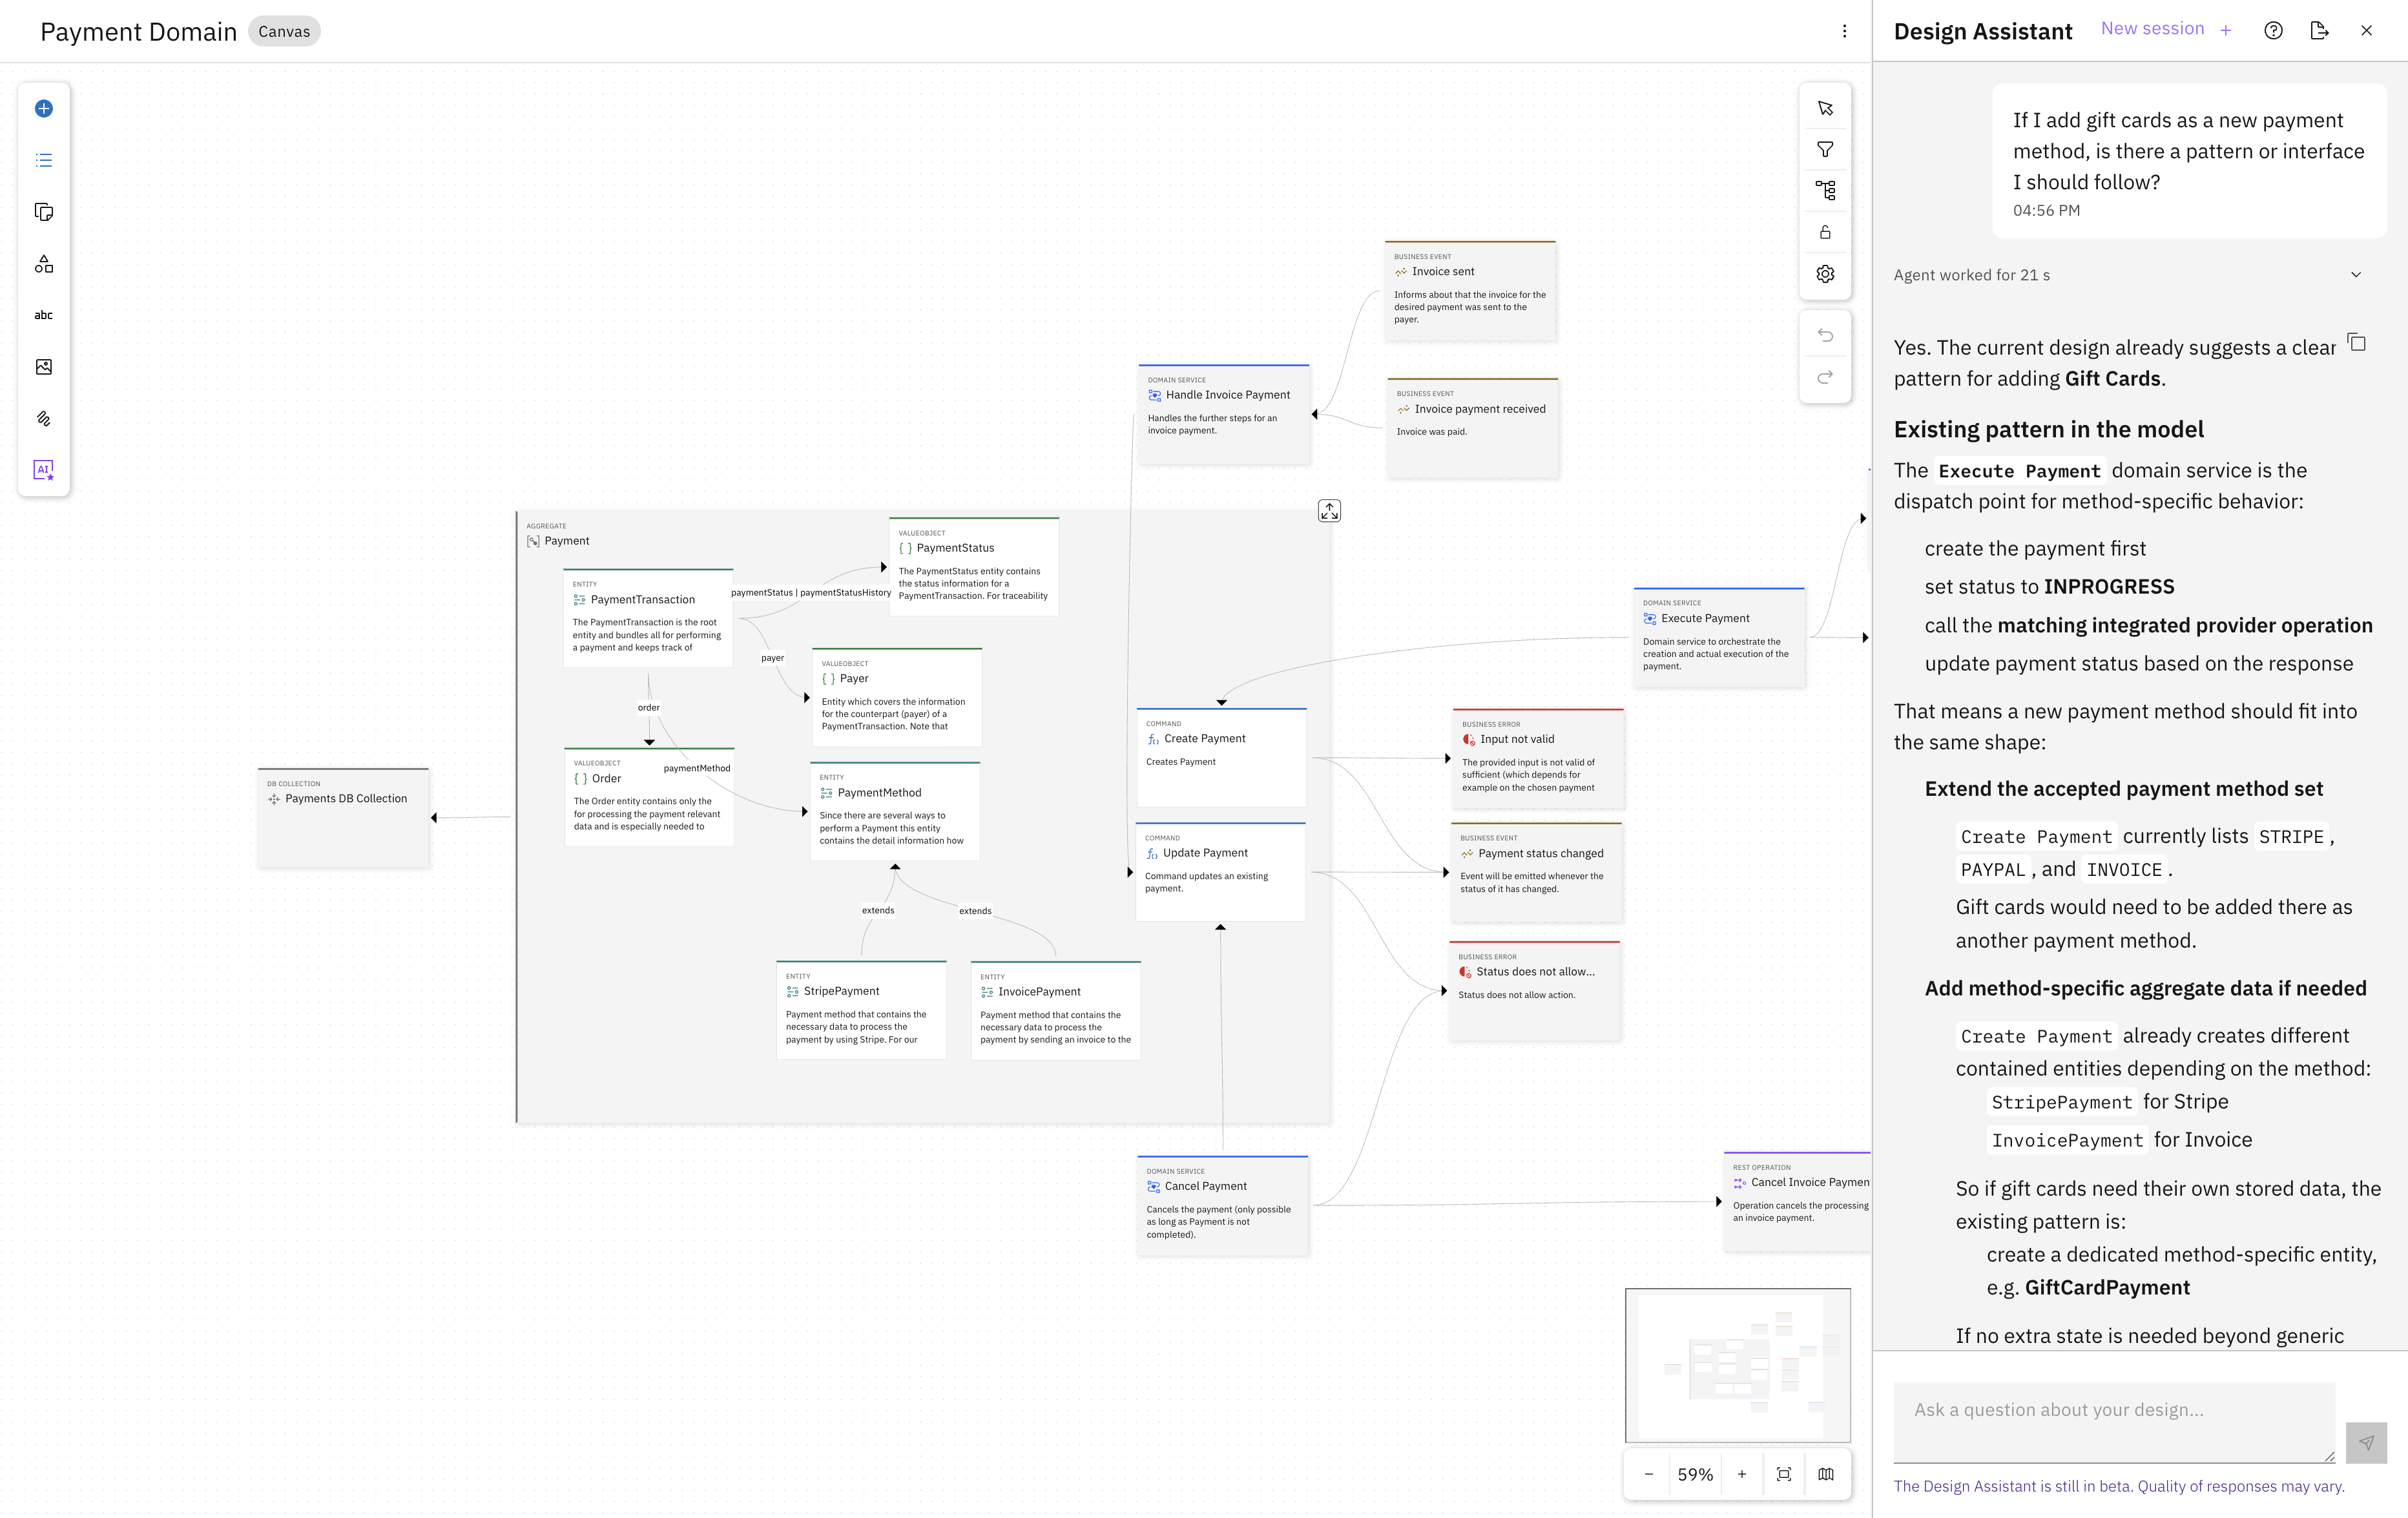Click the image insert icon in left sidebar

[44, 367]
